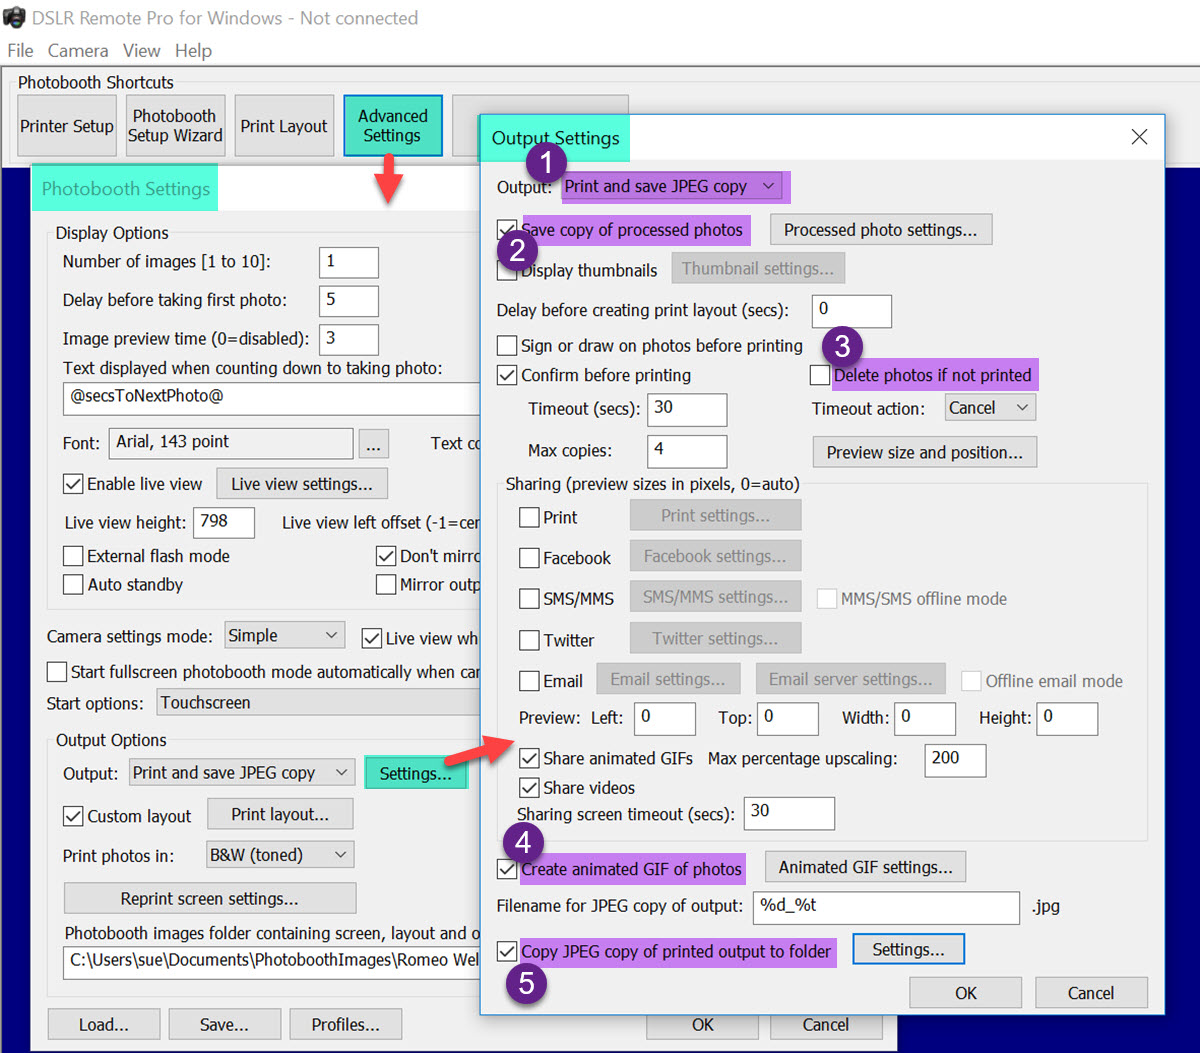Enable the Email sharing checkbox
The height and width of the screenshot is (1053, 1200).
click(530, 681)
